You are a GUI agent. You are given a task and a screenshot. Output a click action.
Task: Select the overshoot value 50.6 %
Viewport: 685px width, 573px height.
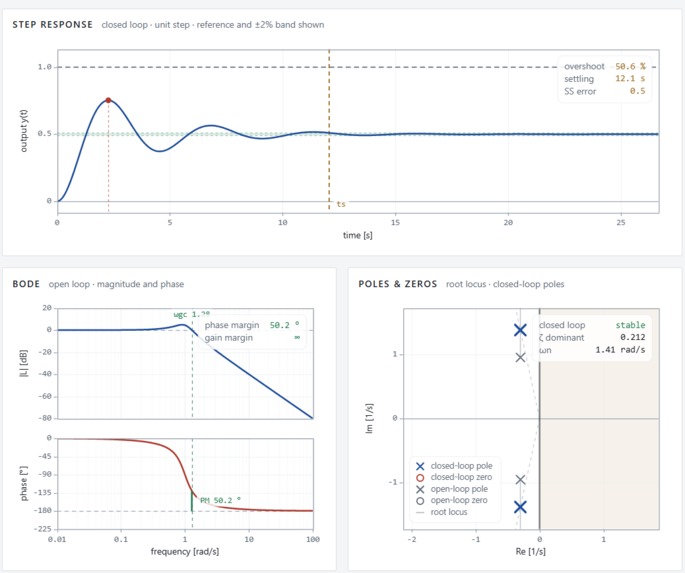(630, 66)
